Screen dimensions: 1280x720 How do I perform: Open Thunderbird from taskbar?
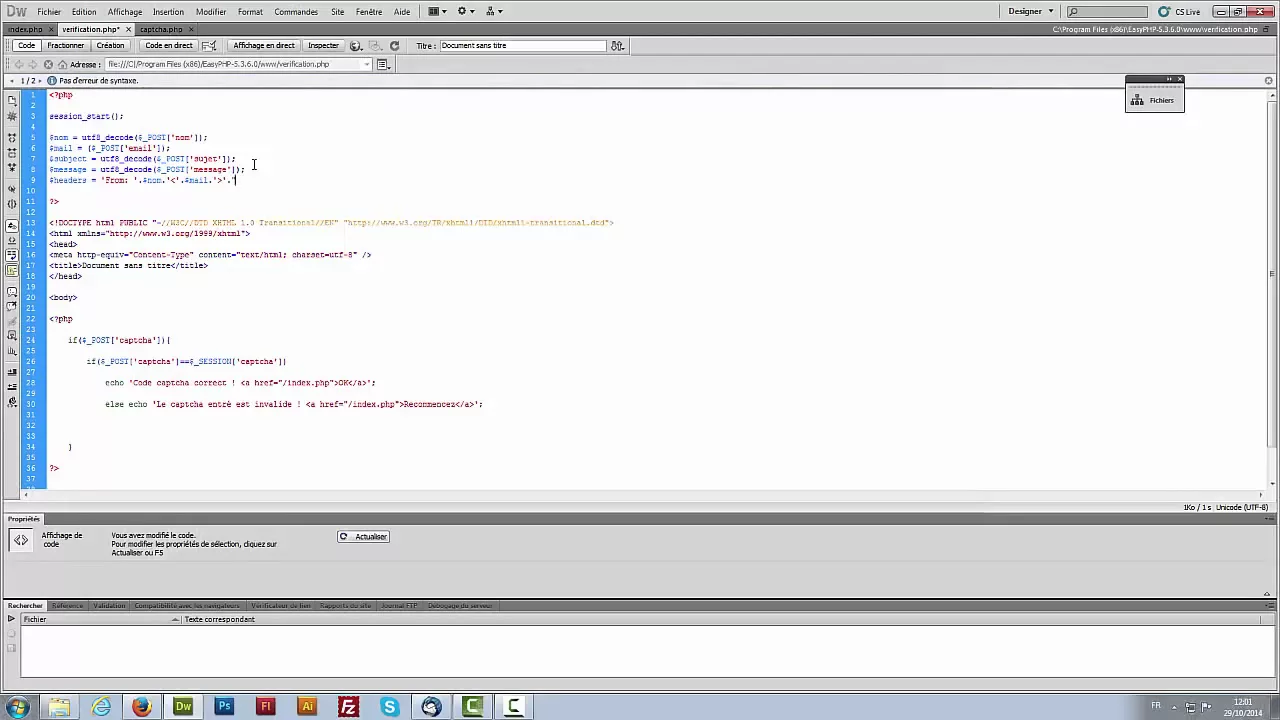point(431,707)
